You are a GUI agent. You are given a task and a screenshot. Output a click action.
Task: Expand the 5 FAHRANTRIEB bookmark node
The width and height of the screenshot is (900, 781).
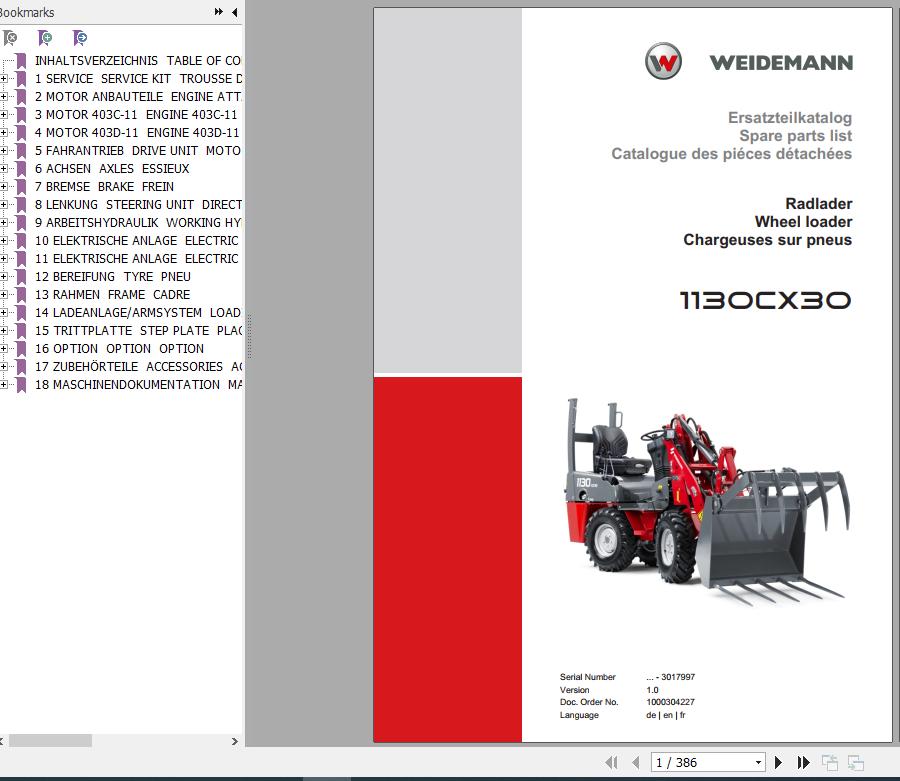pos(3,150)
